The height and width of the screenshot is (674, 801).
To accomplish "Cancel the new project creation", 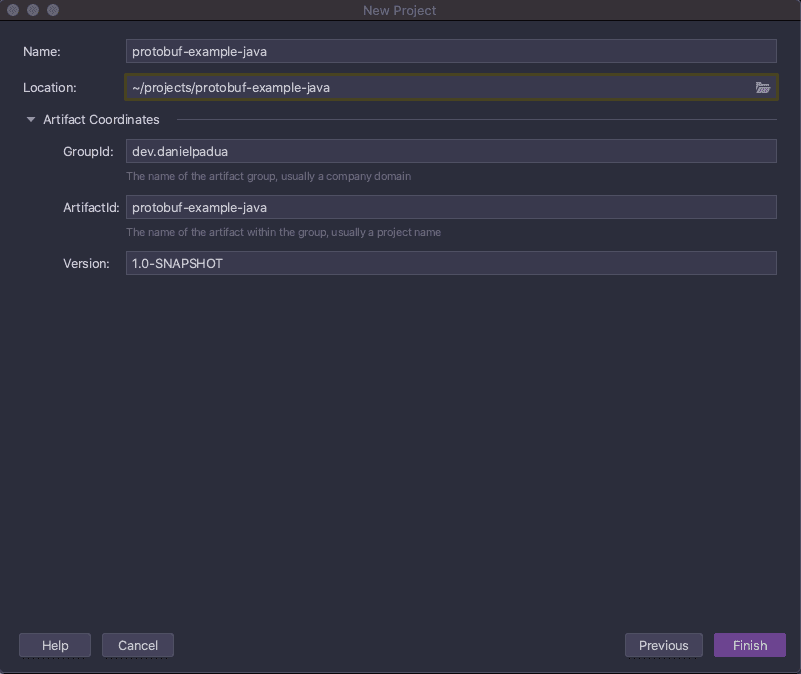I will click(x=137, y=645).
